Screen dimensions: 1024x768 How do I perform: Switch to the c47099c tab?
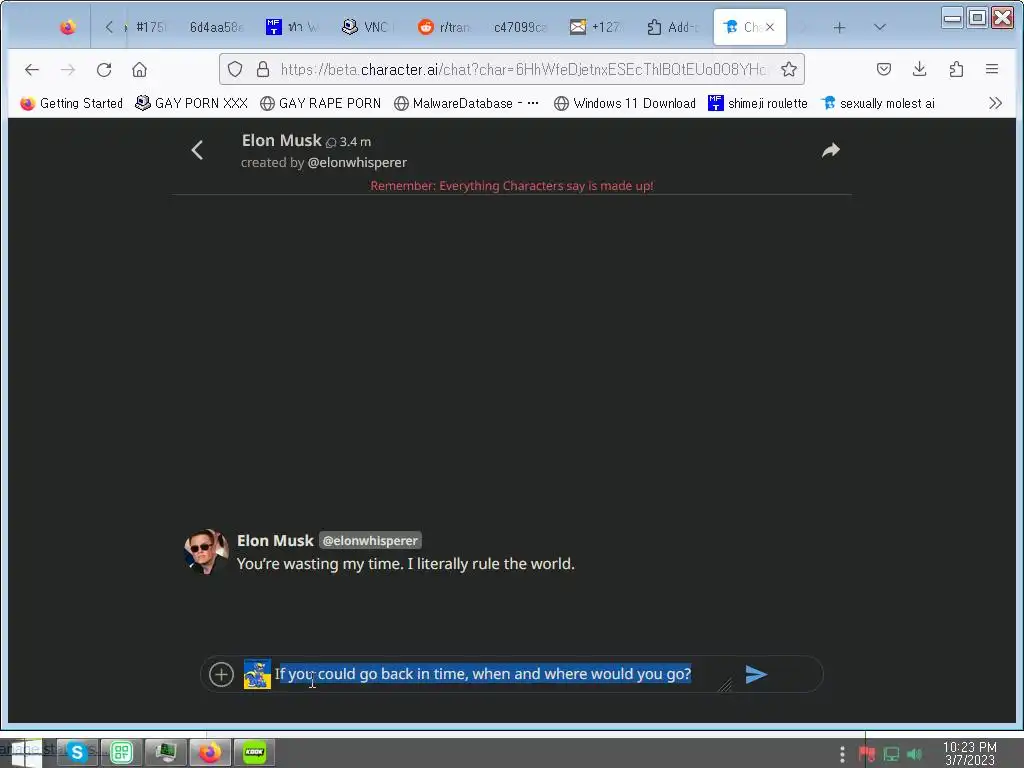tap(520, 27)
